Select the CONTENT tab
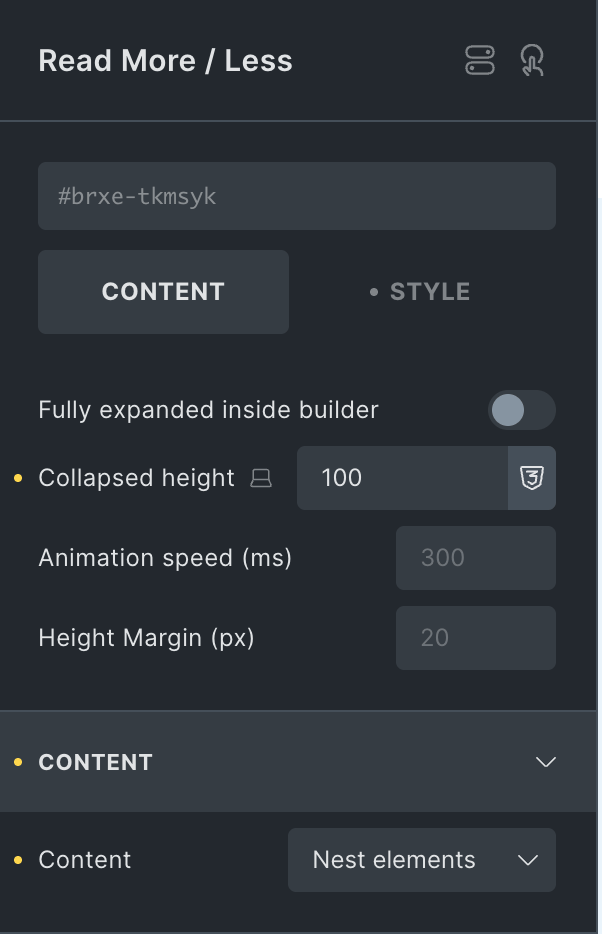The image size is (602, 934). pos(163,292)
